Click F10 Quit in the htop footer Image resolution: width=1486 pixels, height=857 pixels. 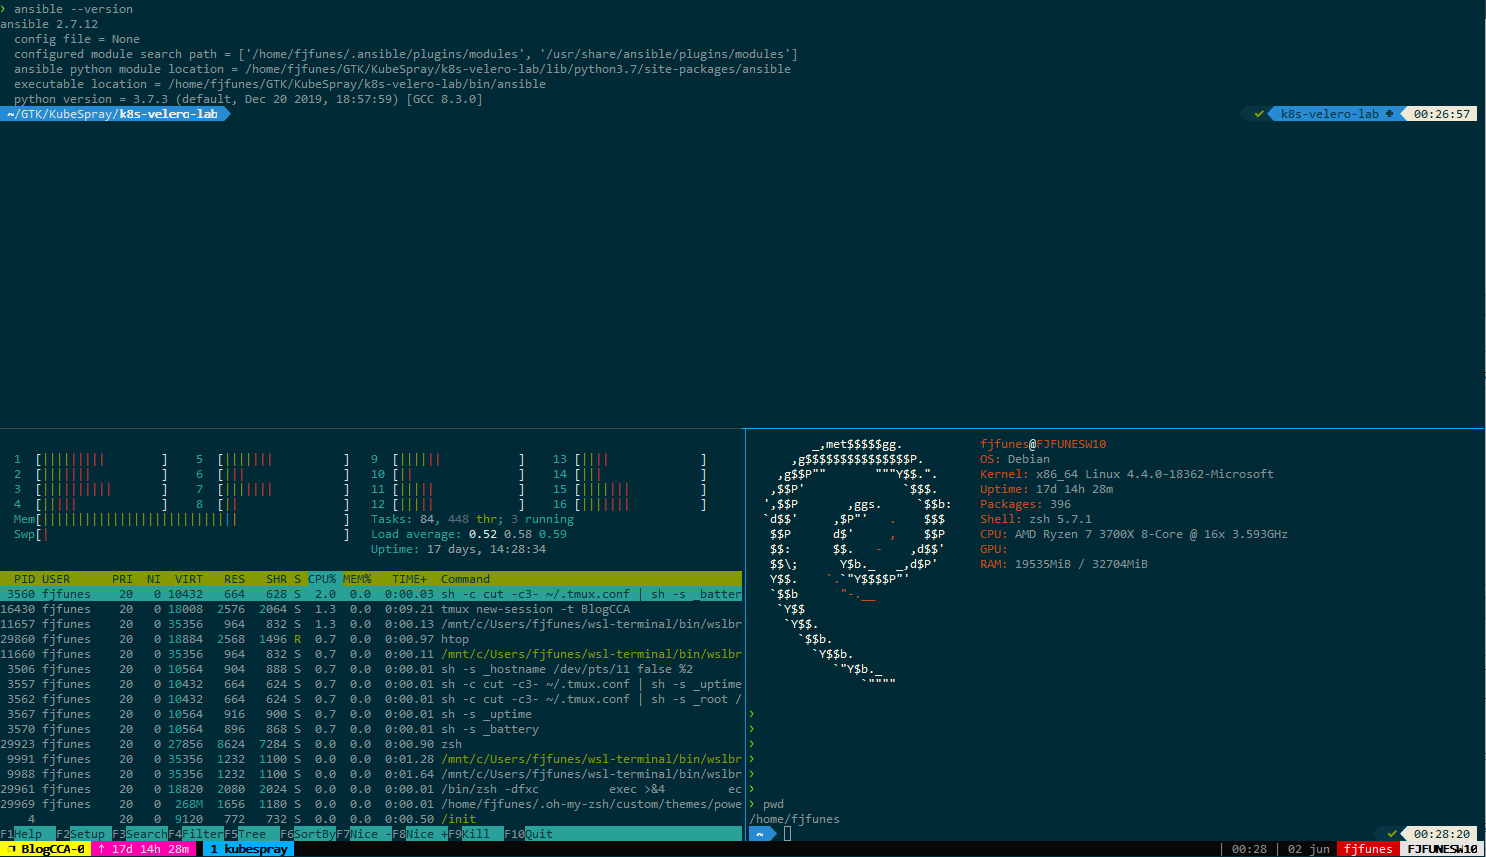coord(529,834)
